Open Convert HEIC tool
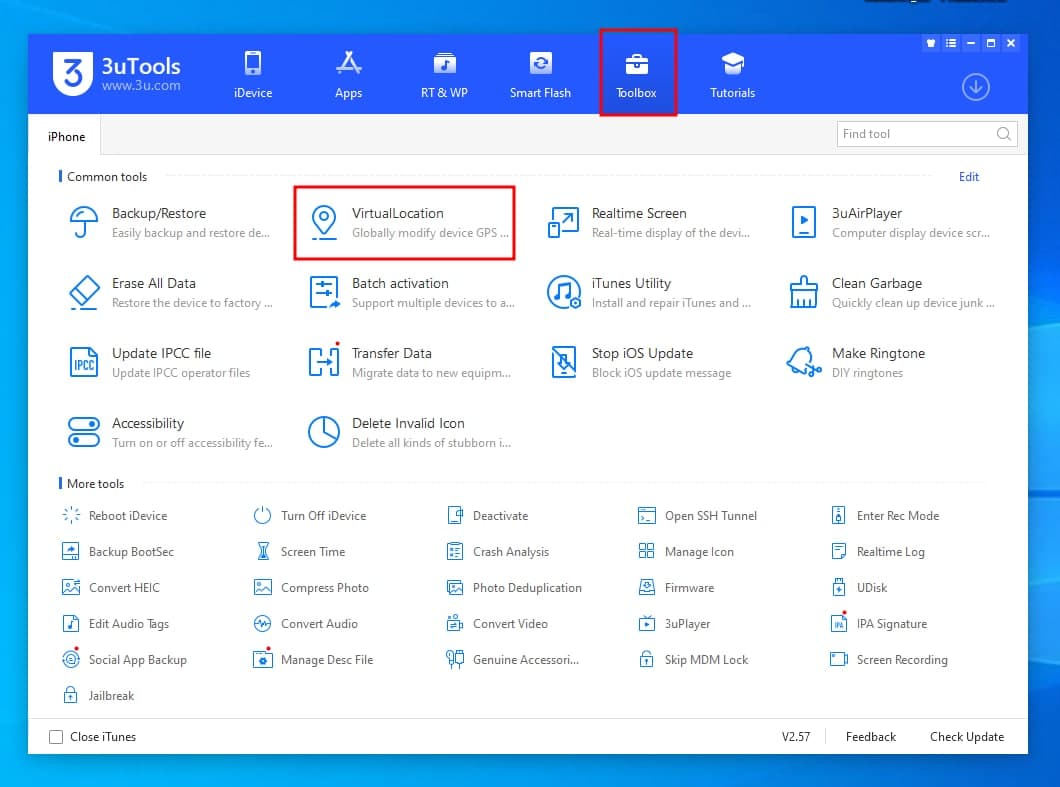The width and height of the screenshot is (1060, 787). tap(111, 588)
